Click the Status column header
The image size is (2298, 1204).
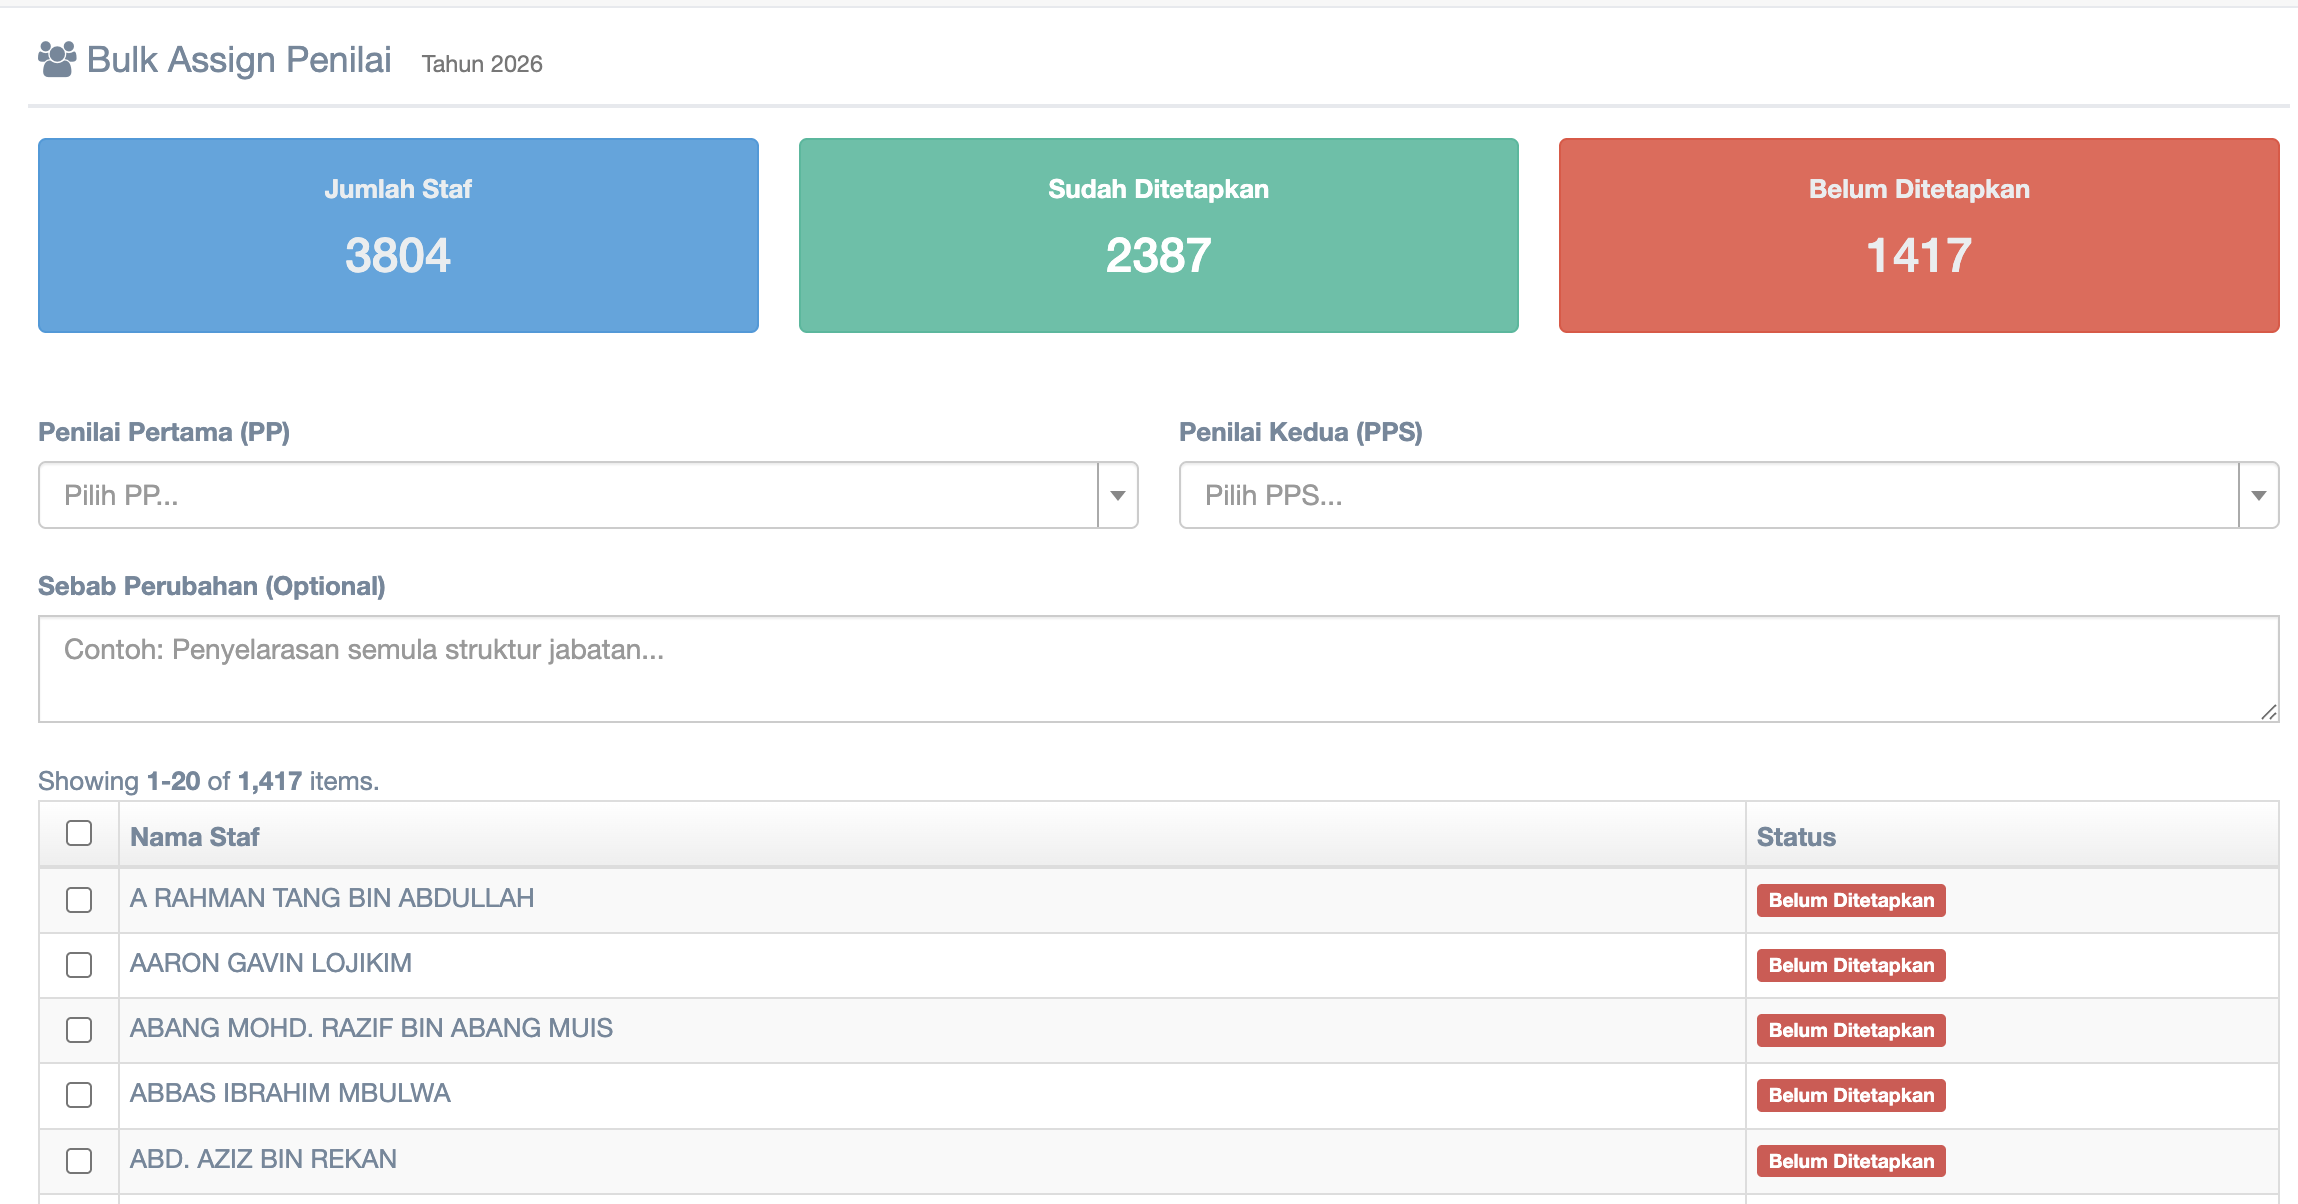1796,837
